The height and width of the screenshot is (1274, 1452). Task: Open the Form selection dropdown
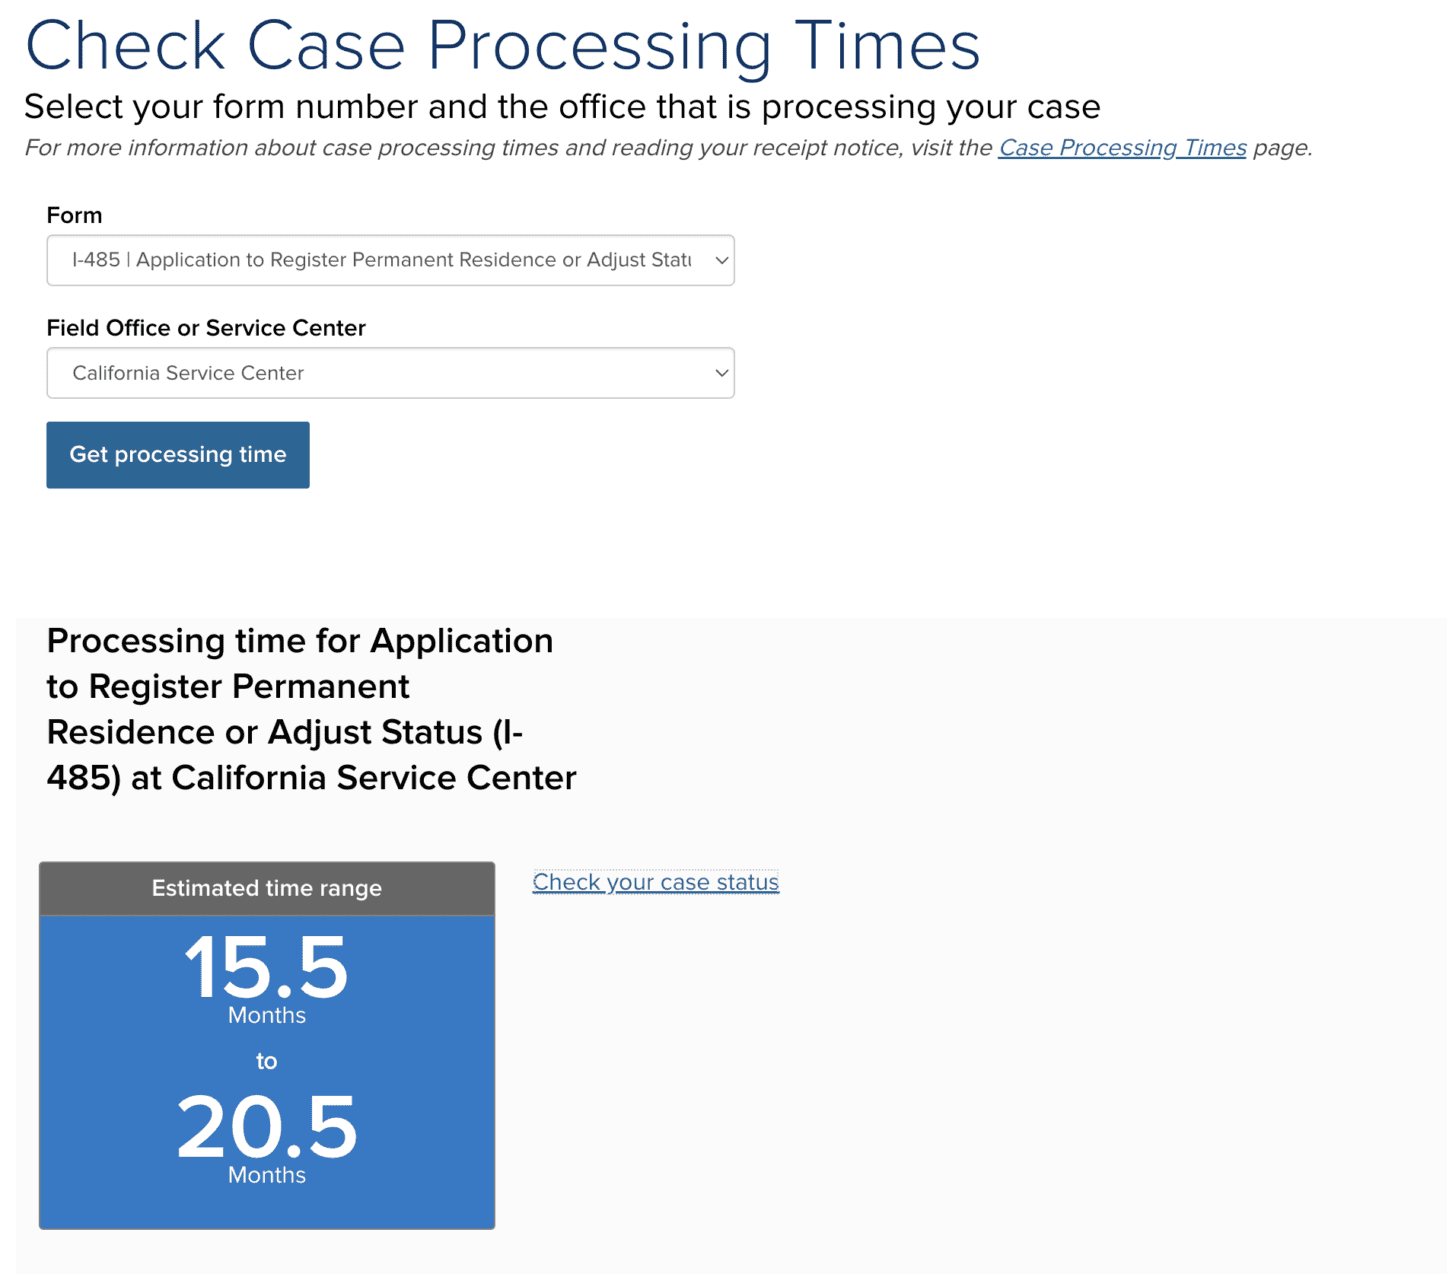click(380, 260)
